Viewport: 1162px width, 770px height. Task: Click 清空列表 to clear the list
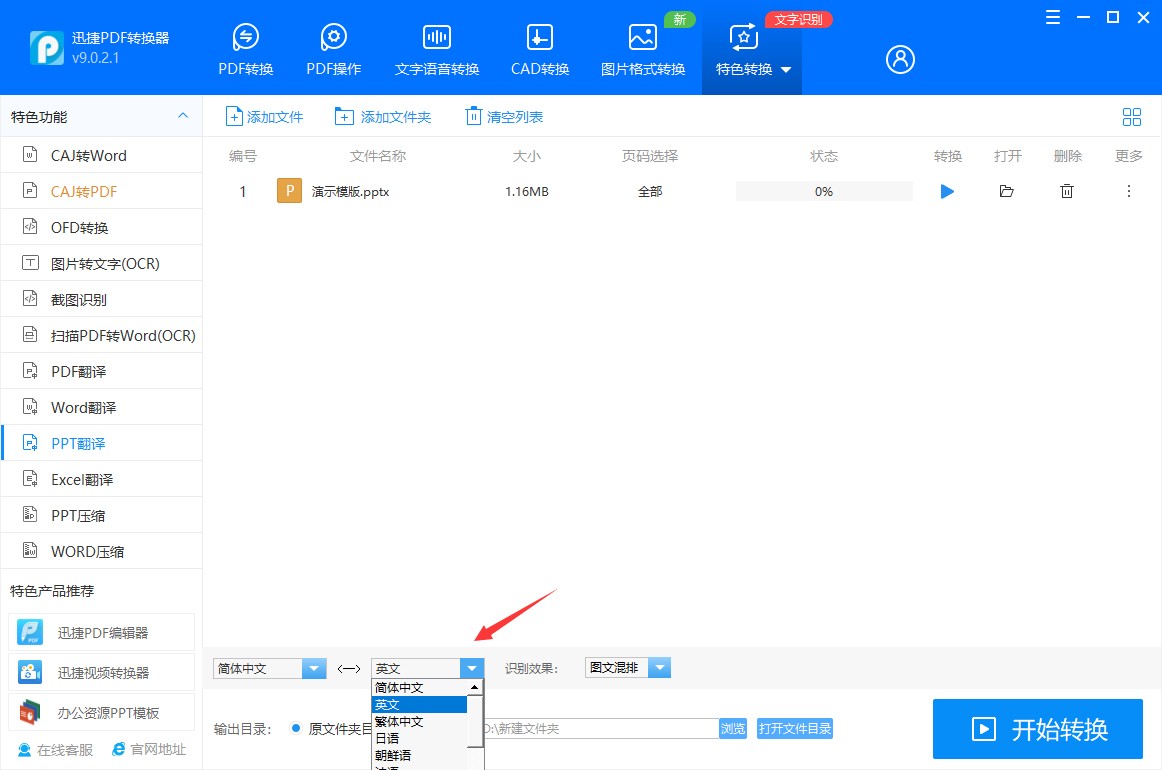(504, 116)
